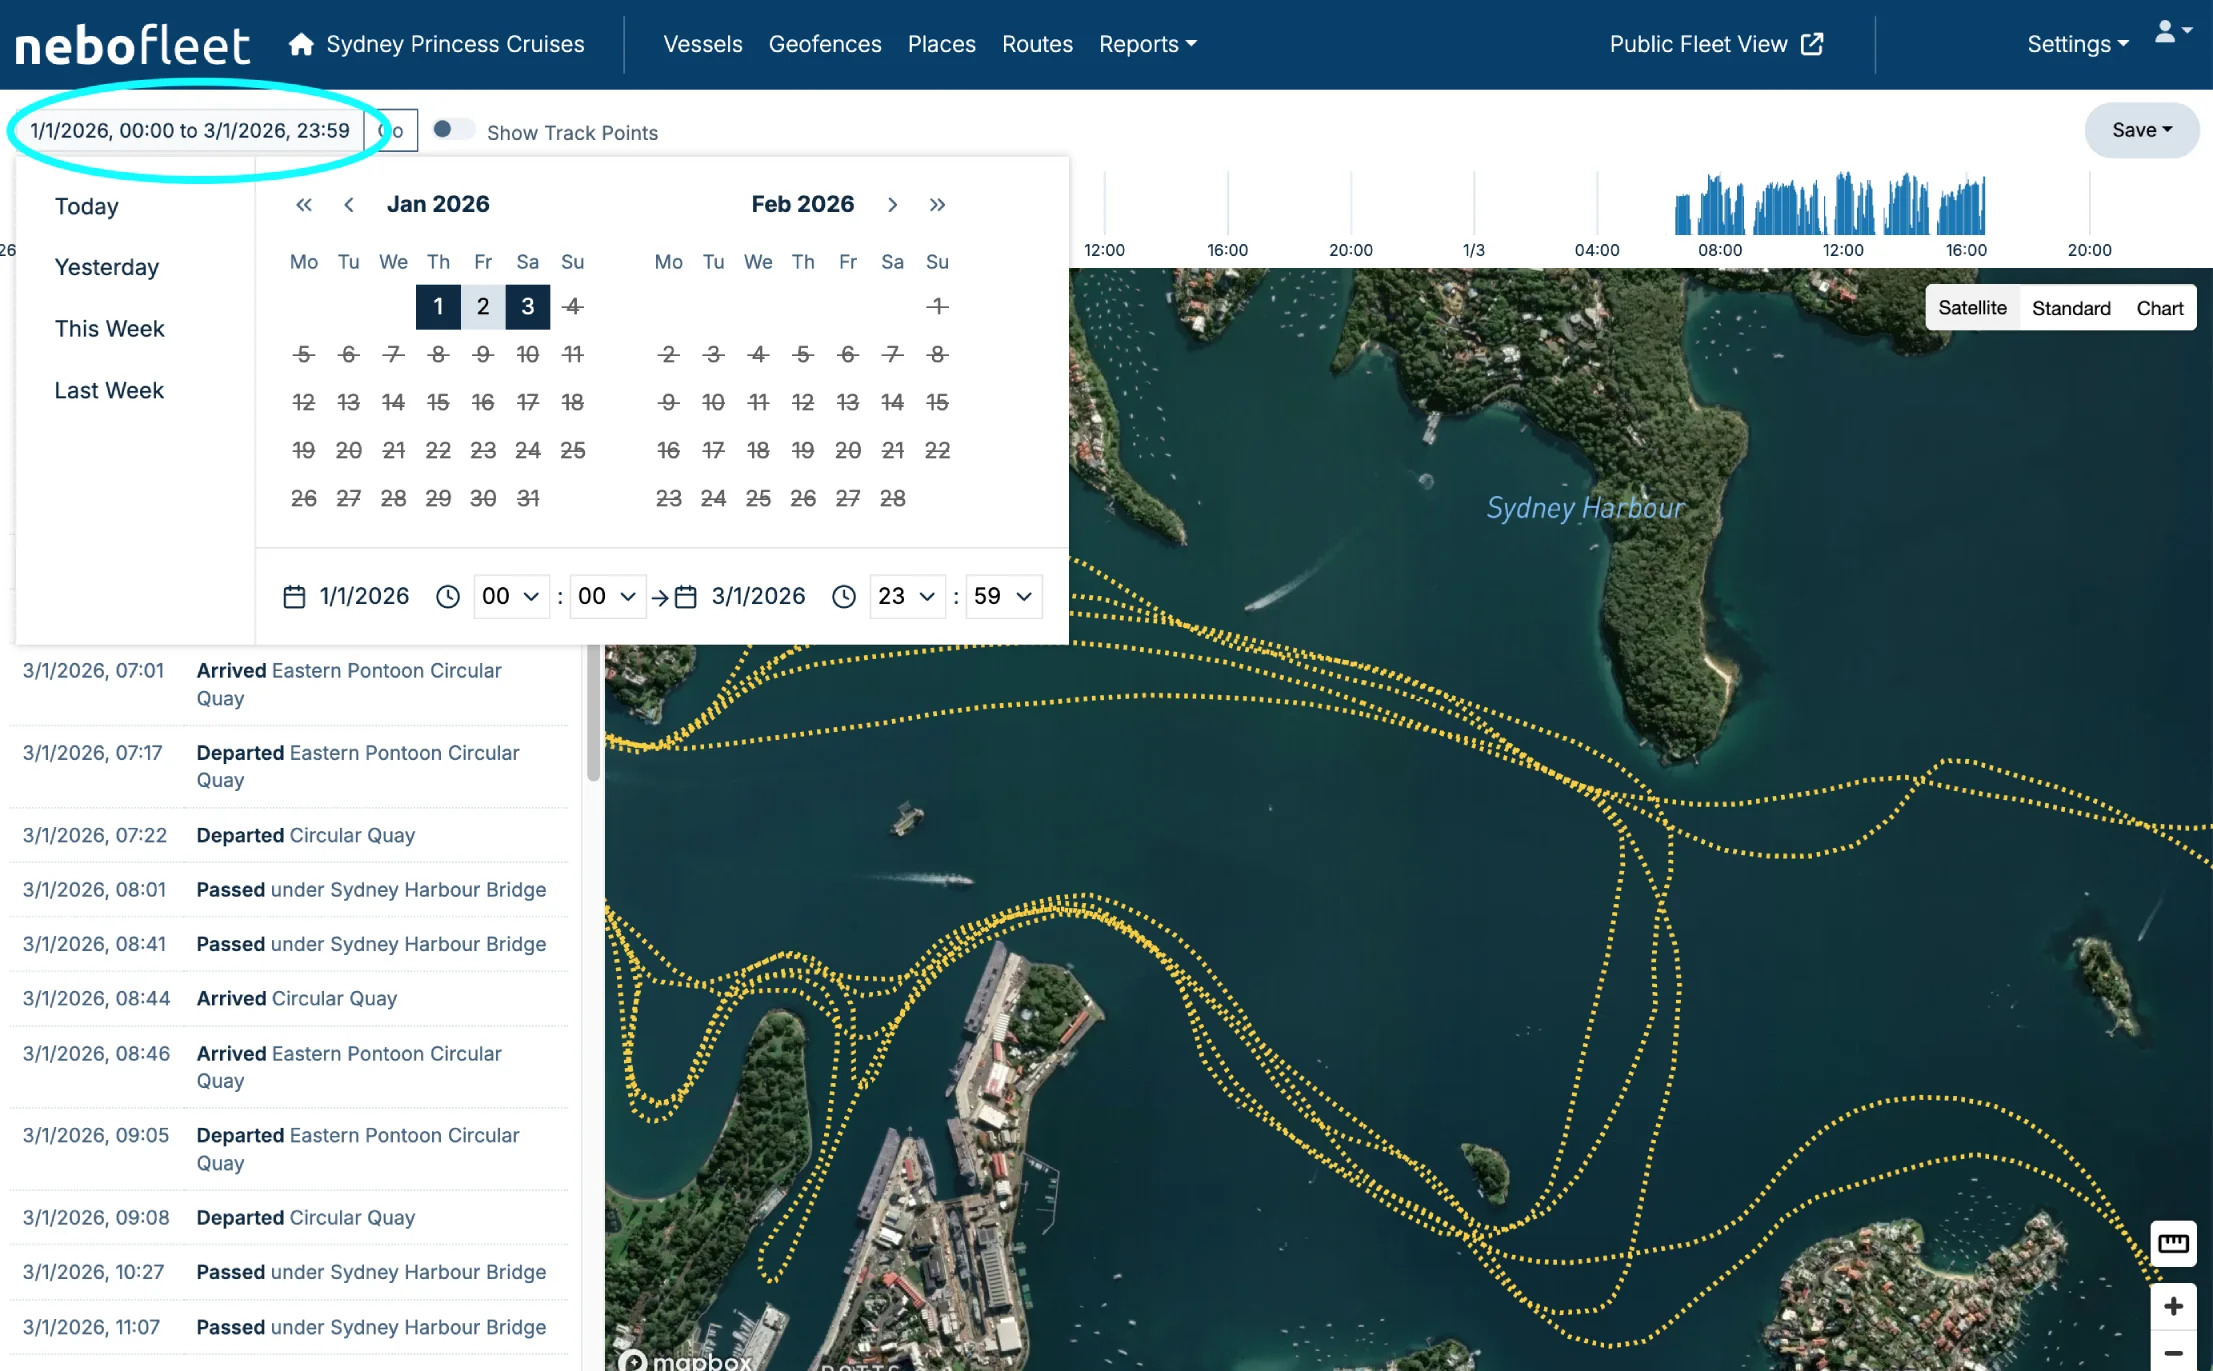Switch the map to Chart view

pos(2159,308)
